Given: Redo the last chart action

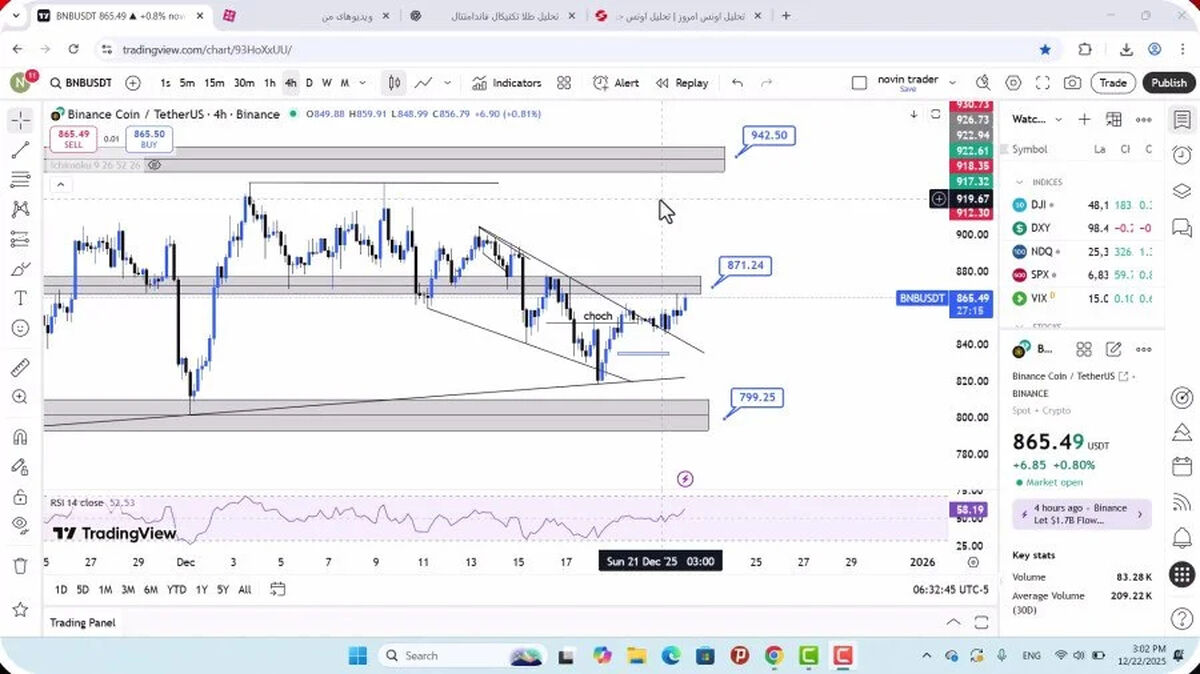Looking at the screenshot, I should pos(767,83).
